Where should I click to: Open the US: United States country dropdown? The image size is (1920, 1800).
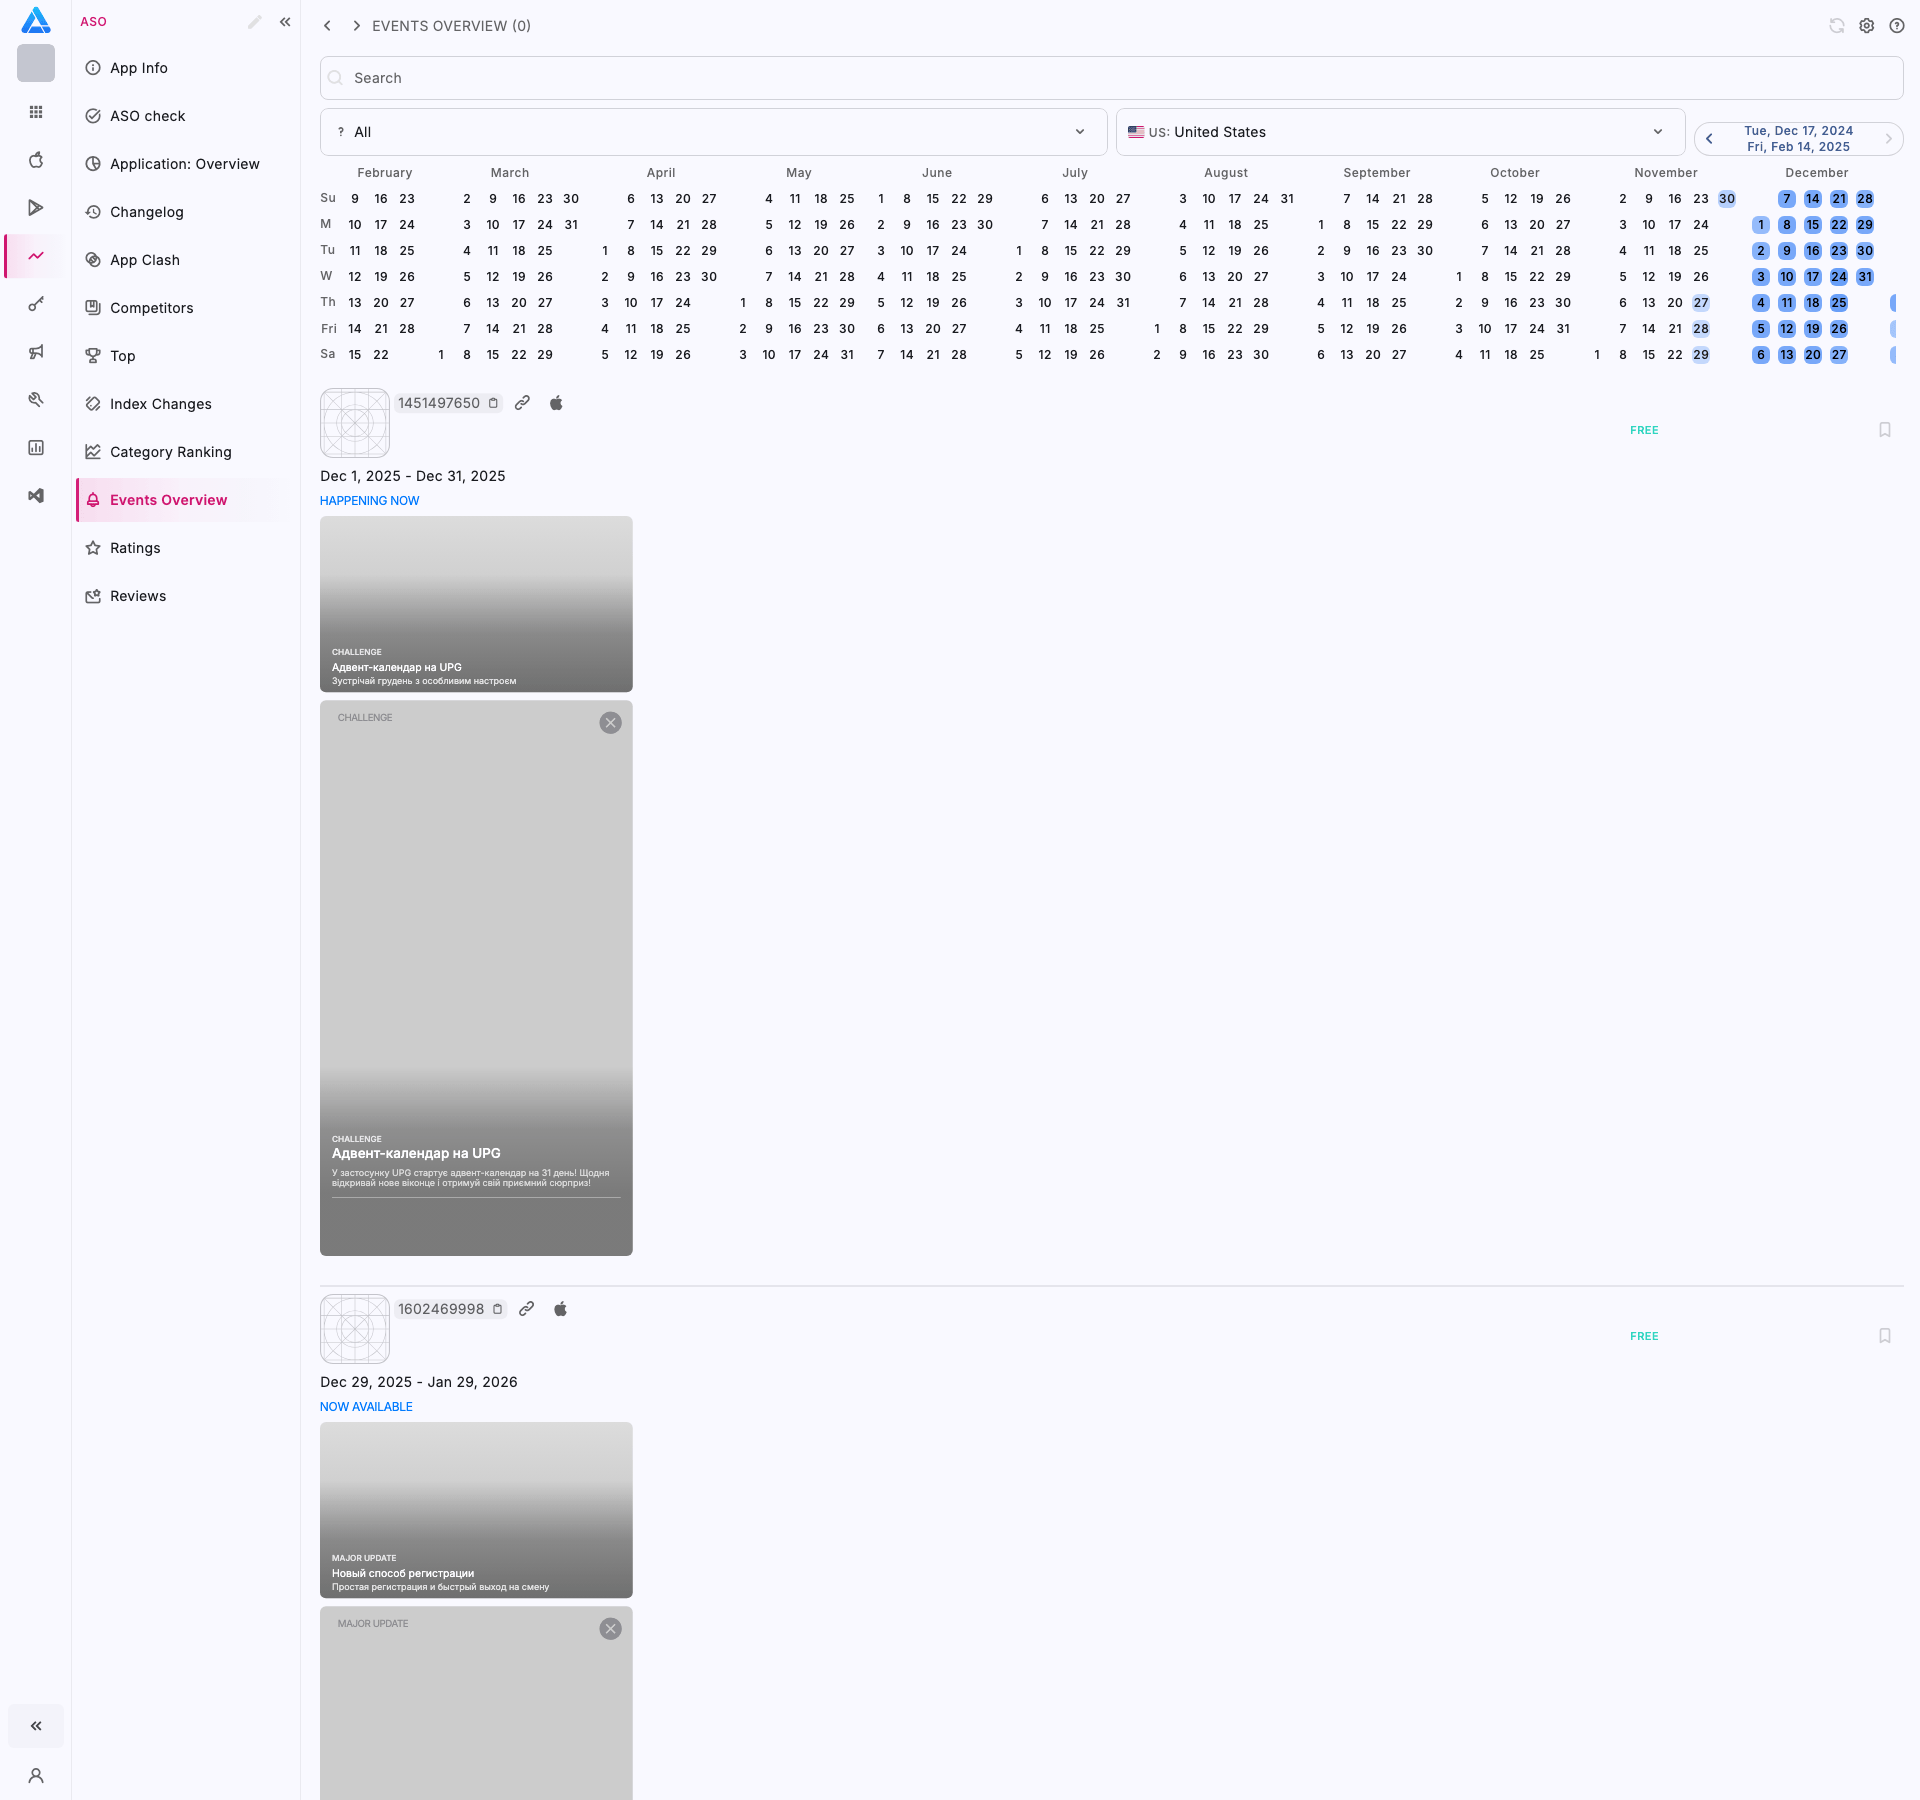(x=1400, y=132)
